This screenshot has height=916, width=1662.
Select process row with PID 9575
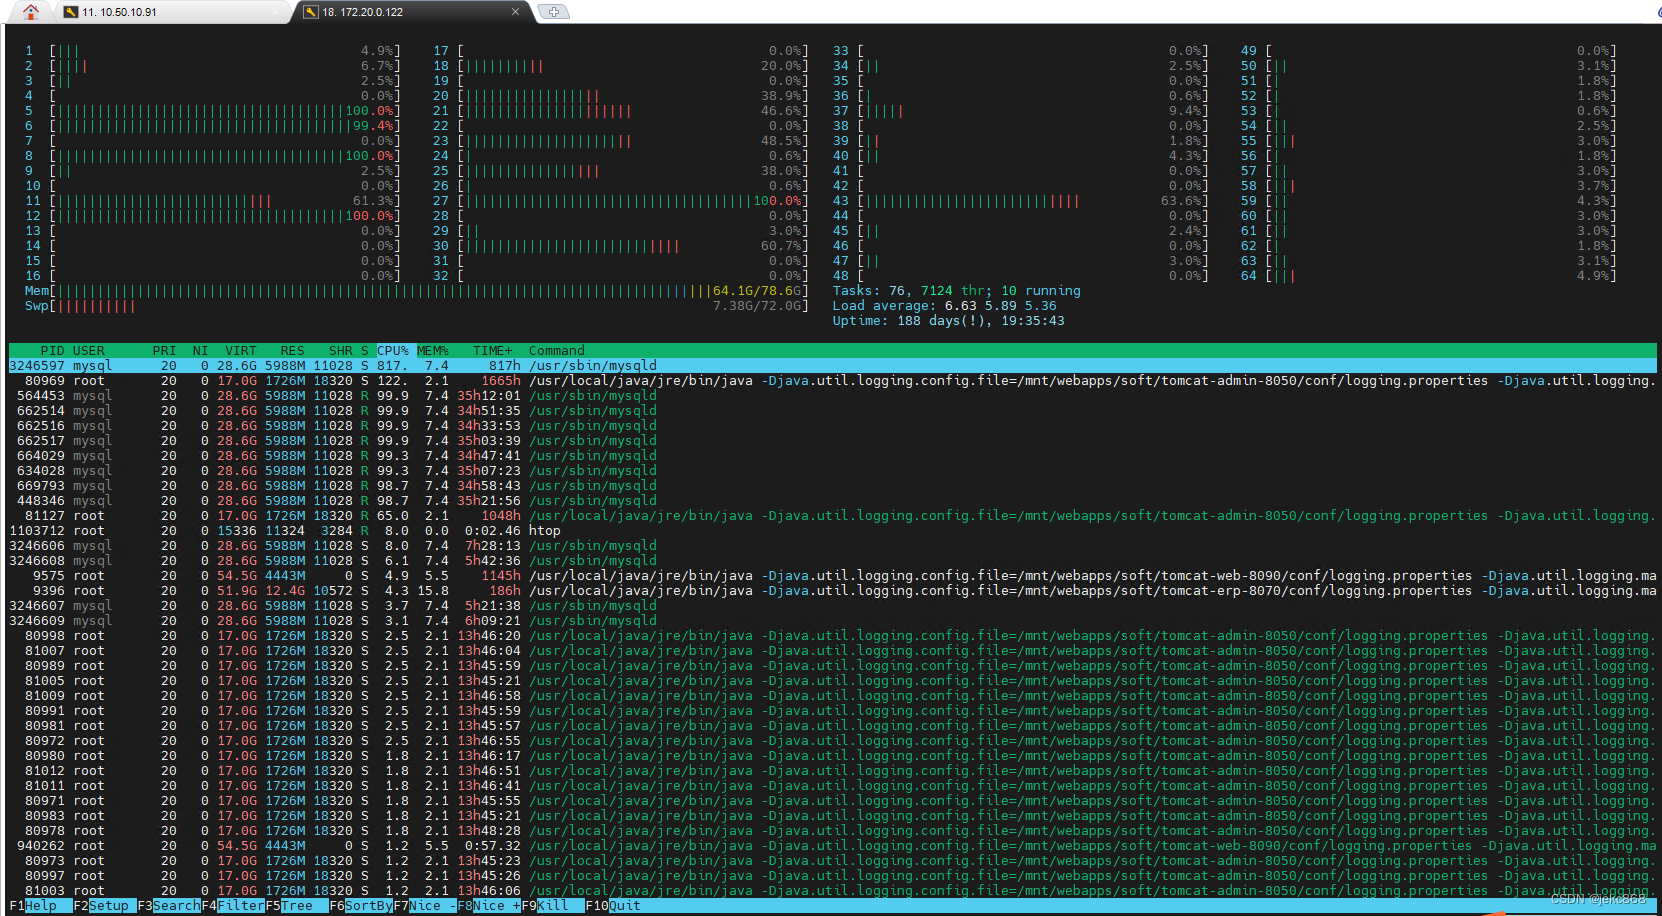pos(832,576)
